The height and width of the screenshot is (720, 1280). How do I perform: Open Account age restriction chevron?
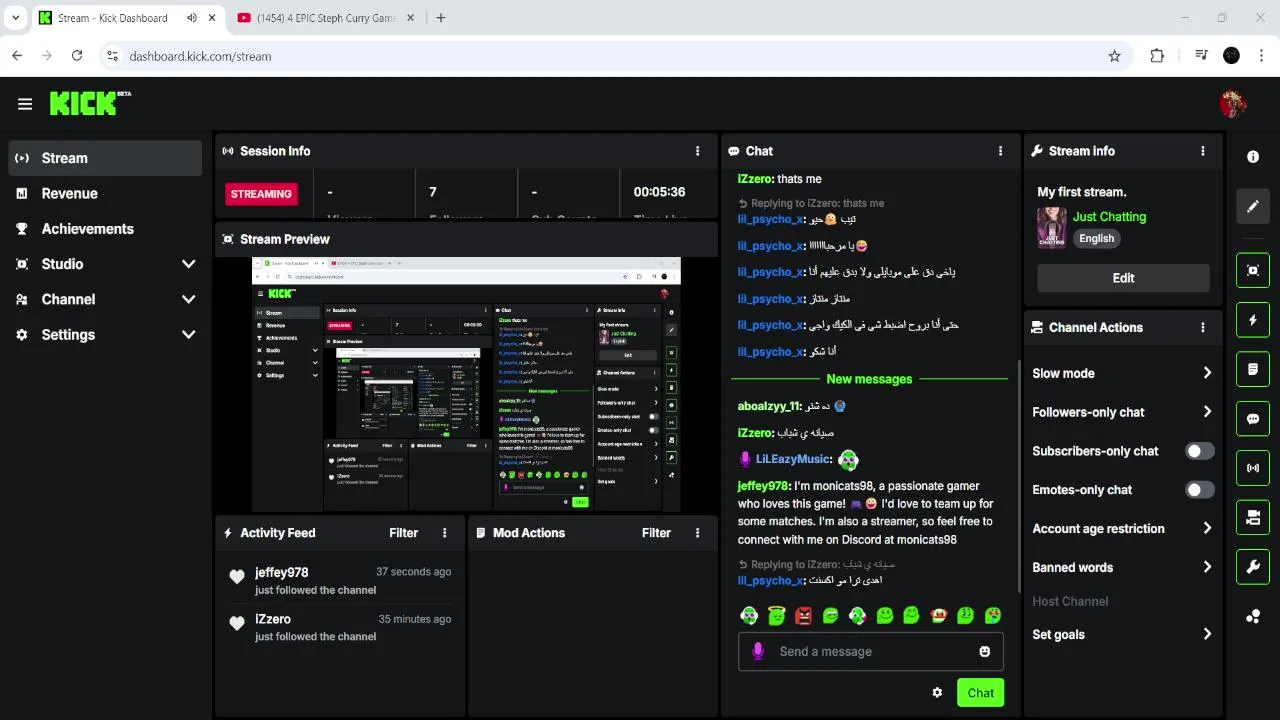1207,528
